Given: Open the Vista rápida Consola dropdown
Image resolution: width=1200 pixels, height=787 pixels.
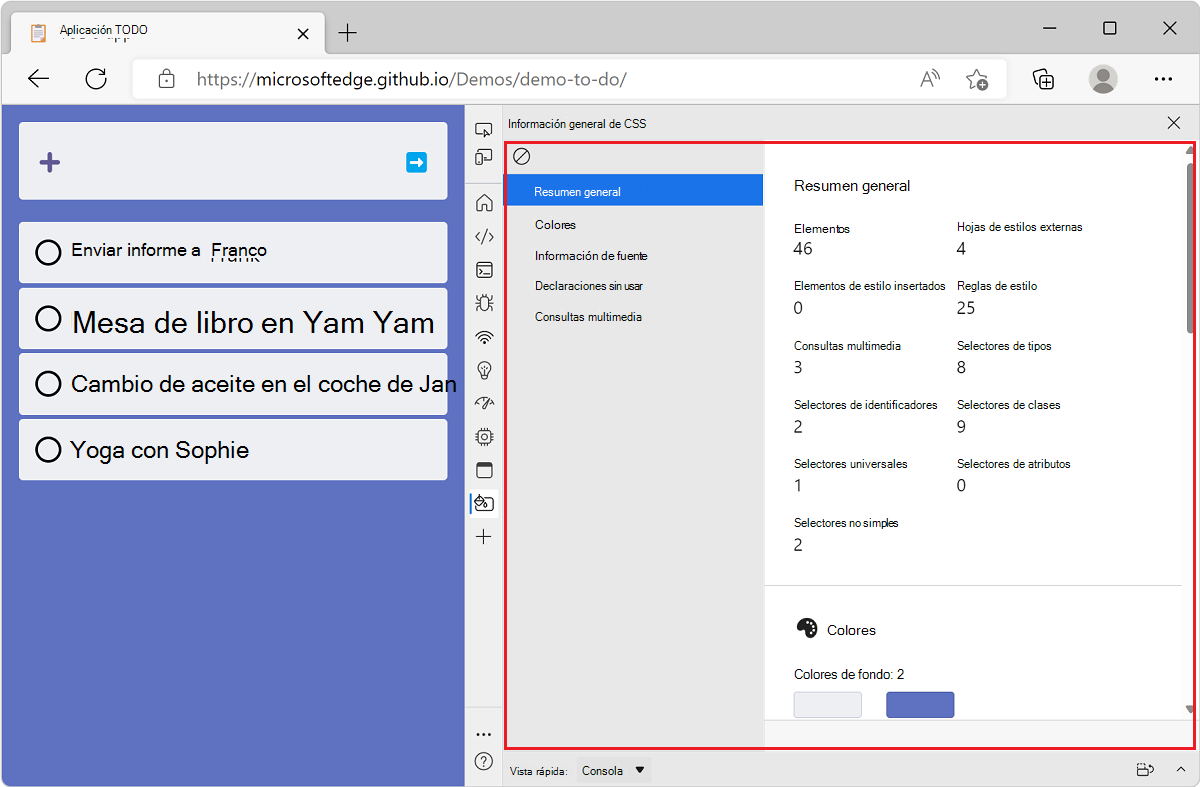Looking at the screenshot, I should click(615, 771).
